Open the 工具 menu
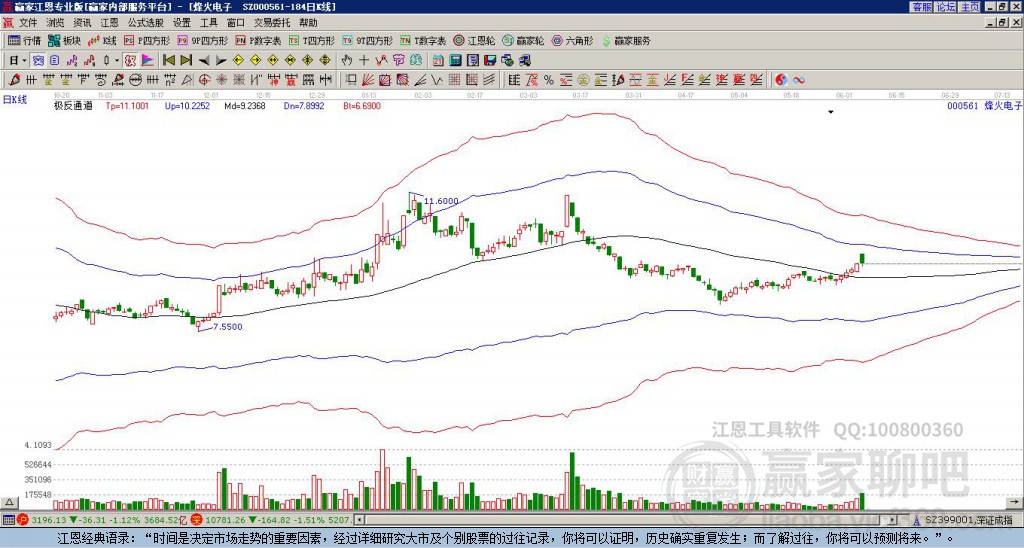This screenshot has height=548, width=1024. coord(208,23)
